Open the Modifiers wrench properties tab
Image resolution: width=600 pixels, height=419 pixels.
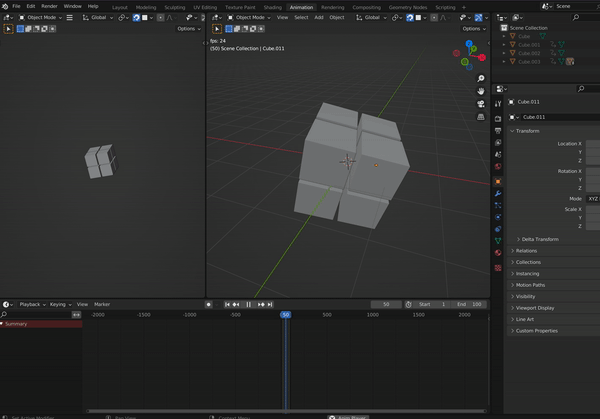coord(498,193)
